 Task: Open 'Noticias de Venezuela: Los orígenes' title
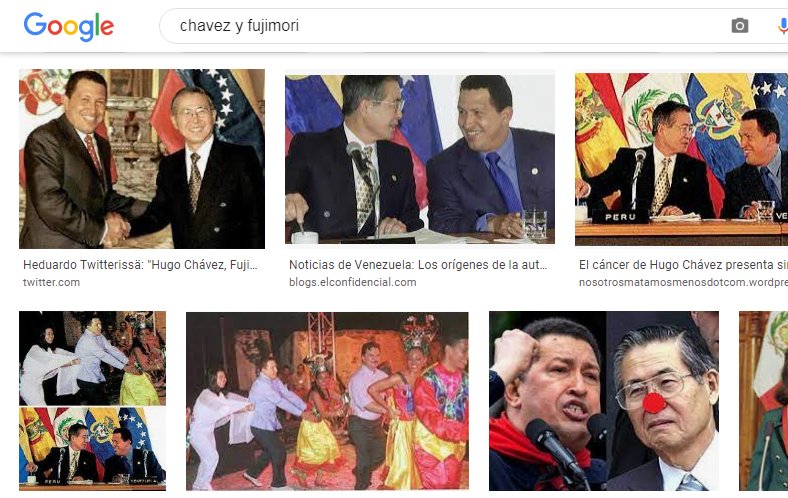point(418,265)
